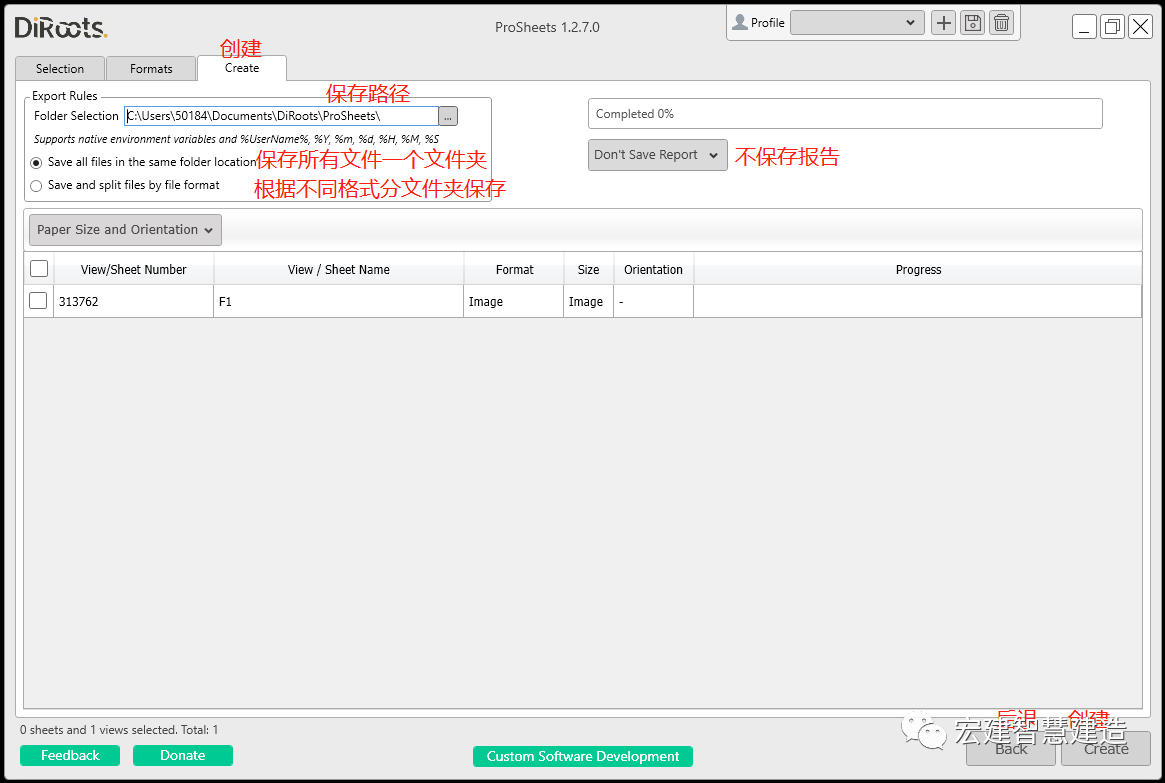Click the Format column header

pyautogui.click(x=514, y=270)
